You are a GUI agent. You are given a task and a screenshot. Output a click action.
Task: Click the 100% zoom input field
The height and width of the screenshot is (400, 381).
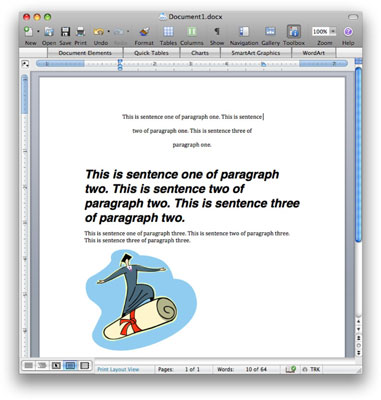[x=320, y=32]
